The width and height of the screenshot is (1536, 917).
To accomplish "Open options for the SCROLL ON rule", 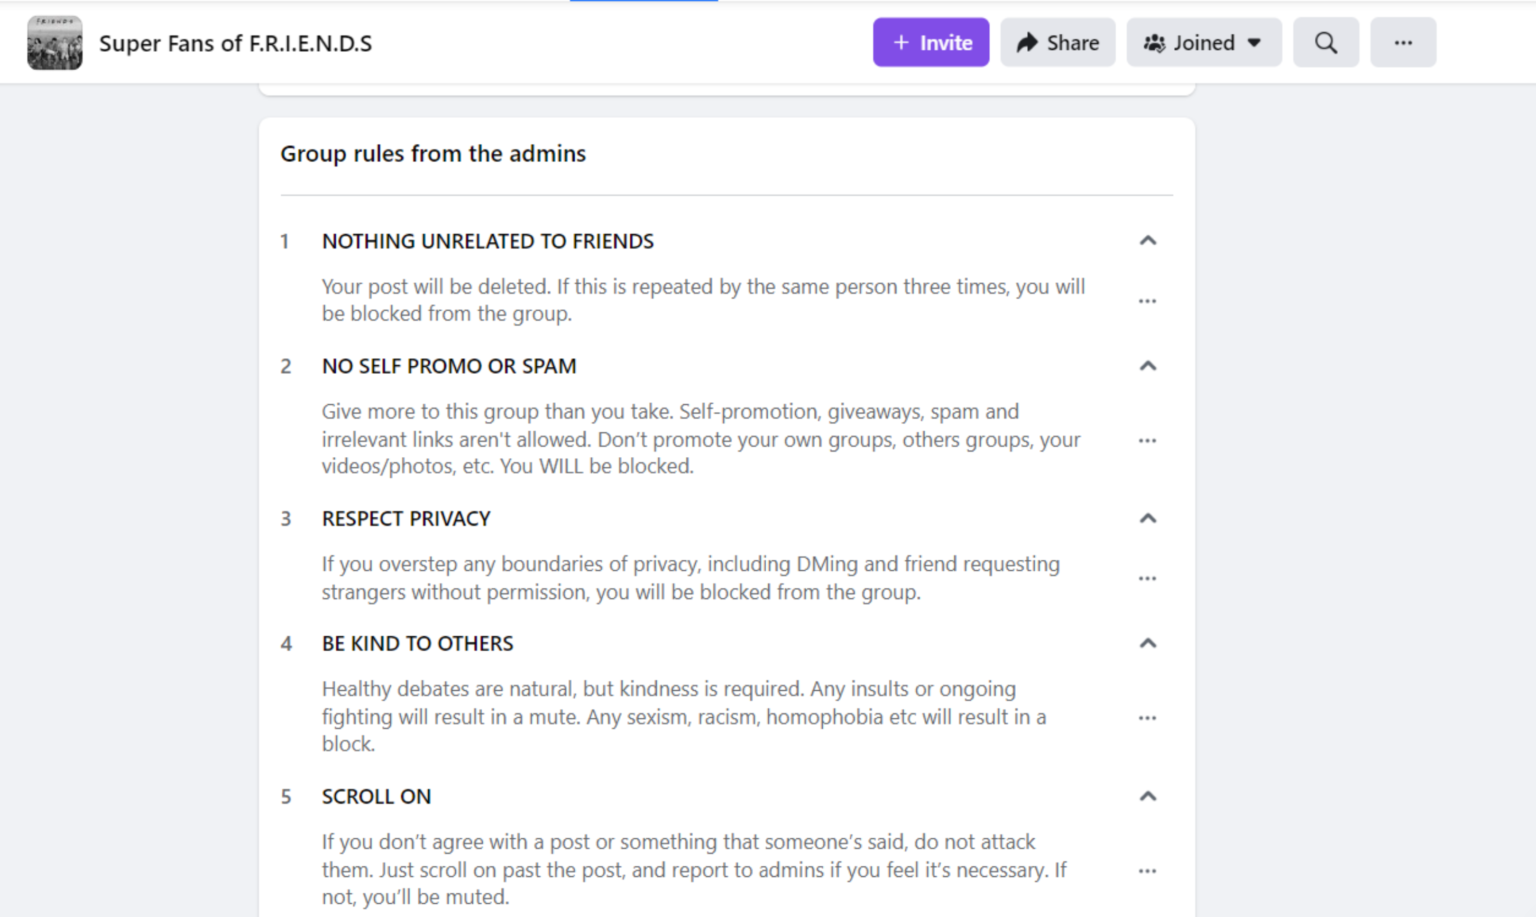I will [1147, 870].
